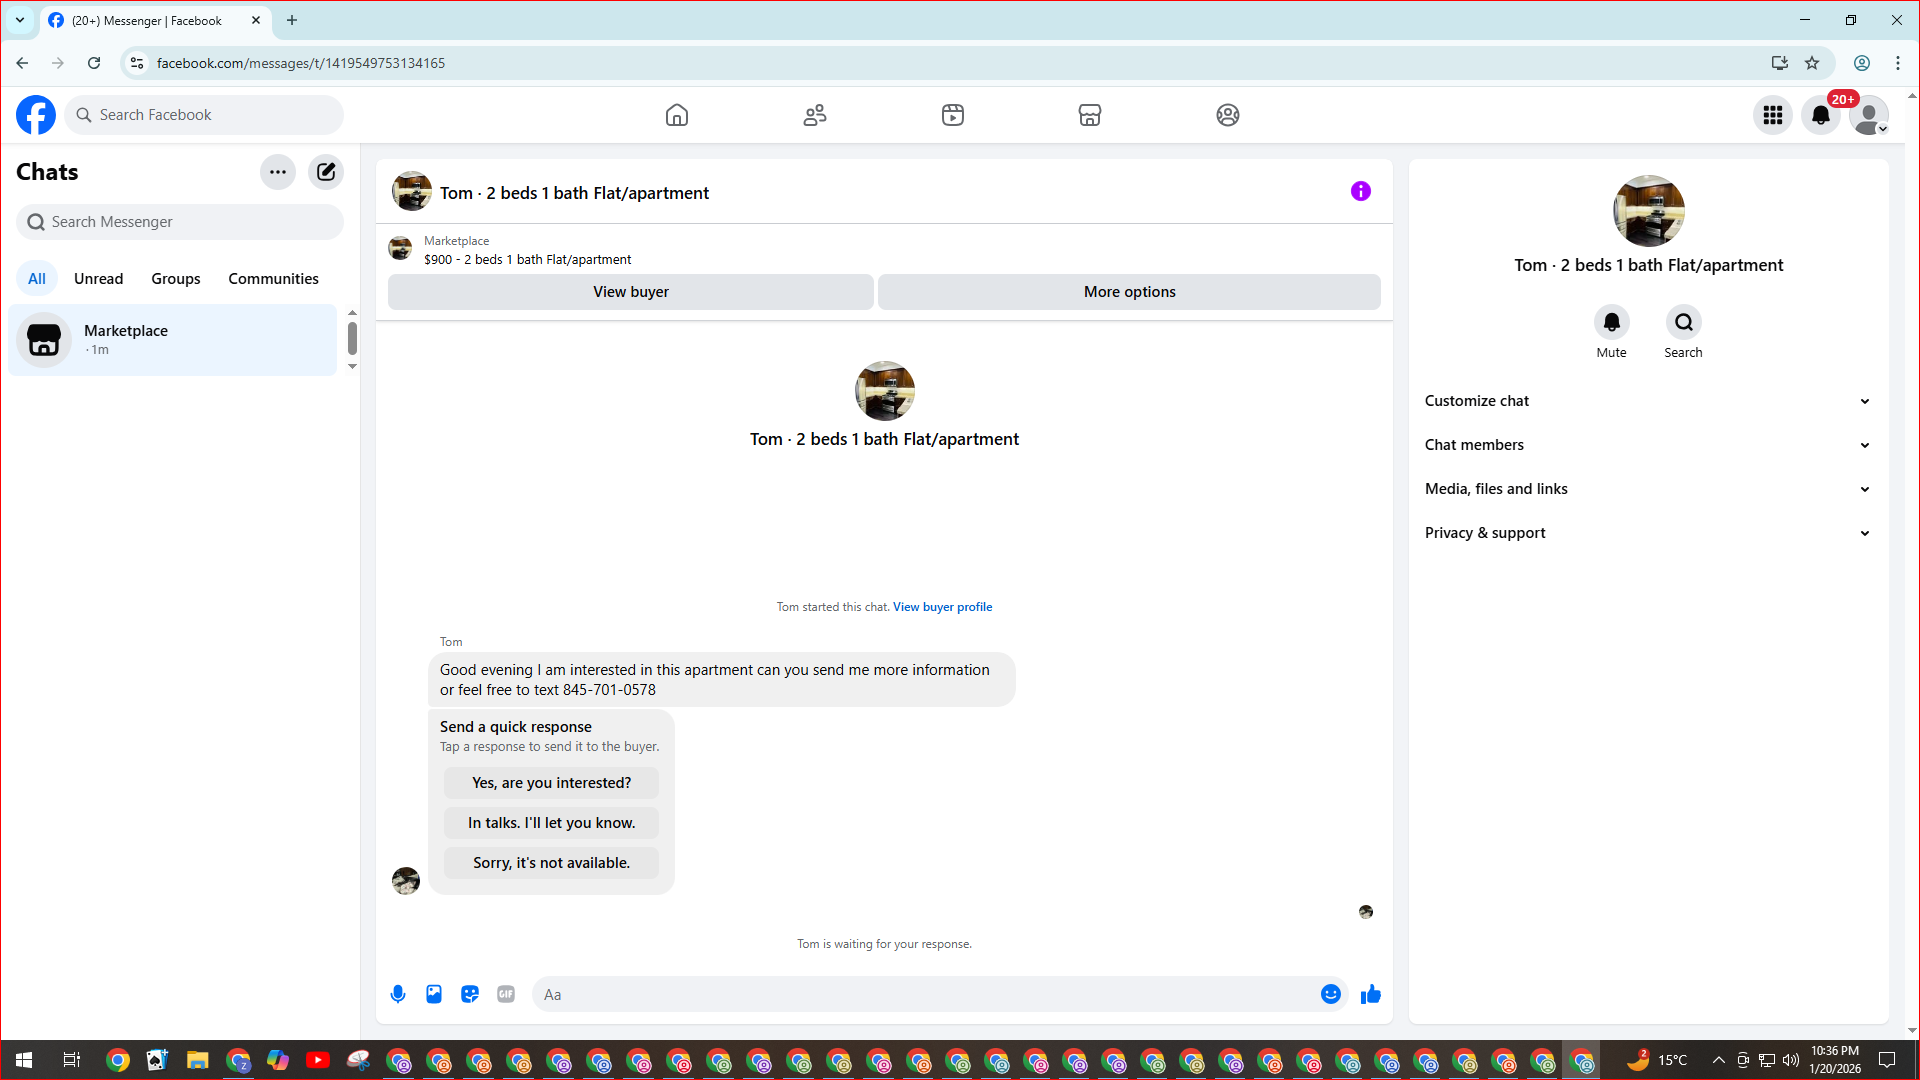
Task: Open chat options ellipsis menu
Action: [278, 172]
